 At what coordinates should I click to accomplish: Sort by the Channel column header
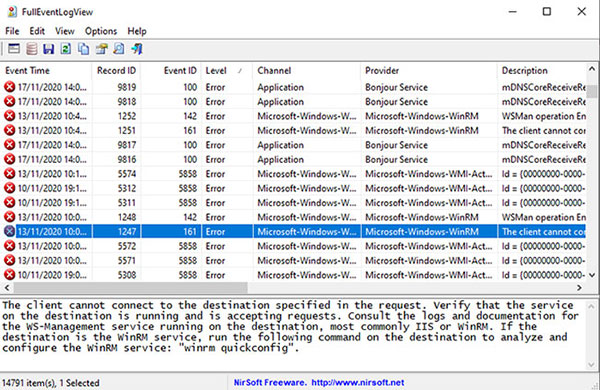[x=307, y=70]
